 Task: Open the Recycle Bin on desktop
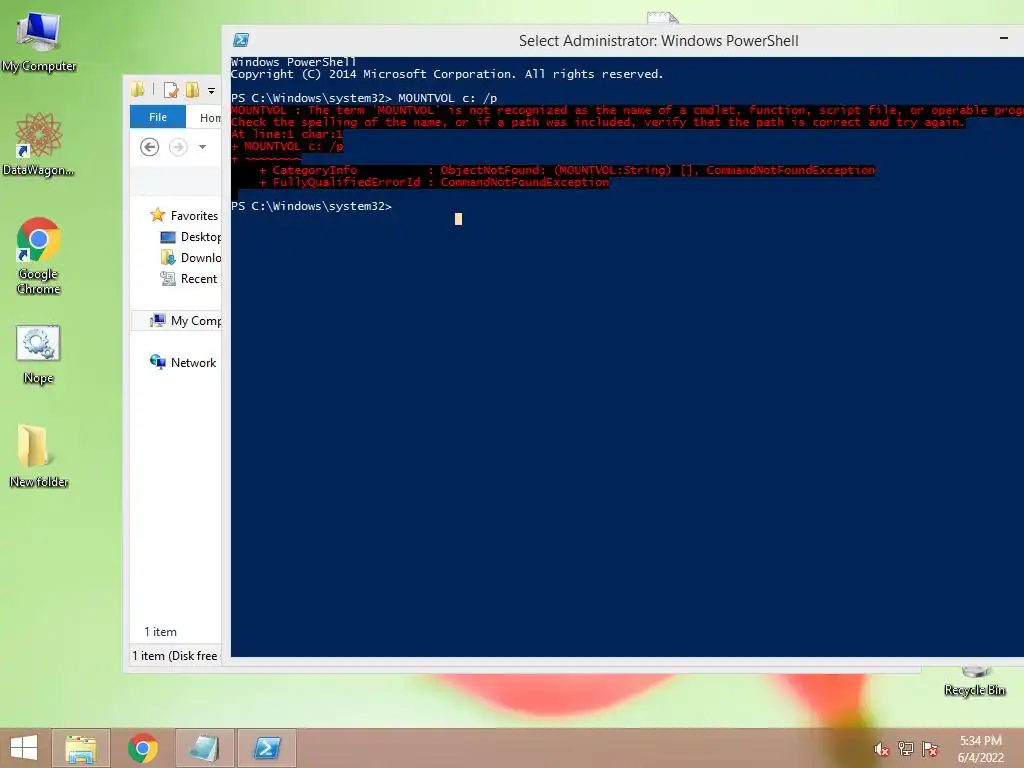tap(974, 682)
